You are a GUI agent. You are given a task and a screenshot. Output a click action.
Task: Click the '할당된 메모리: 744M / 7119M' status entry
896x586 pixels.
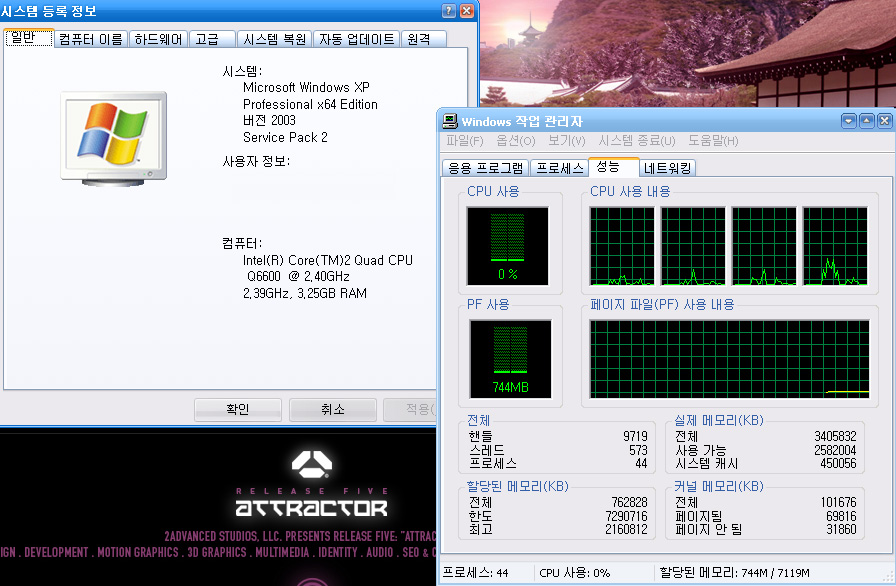coord(734,573)
